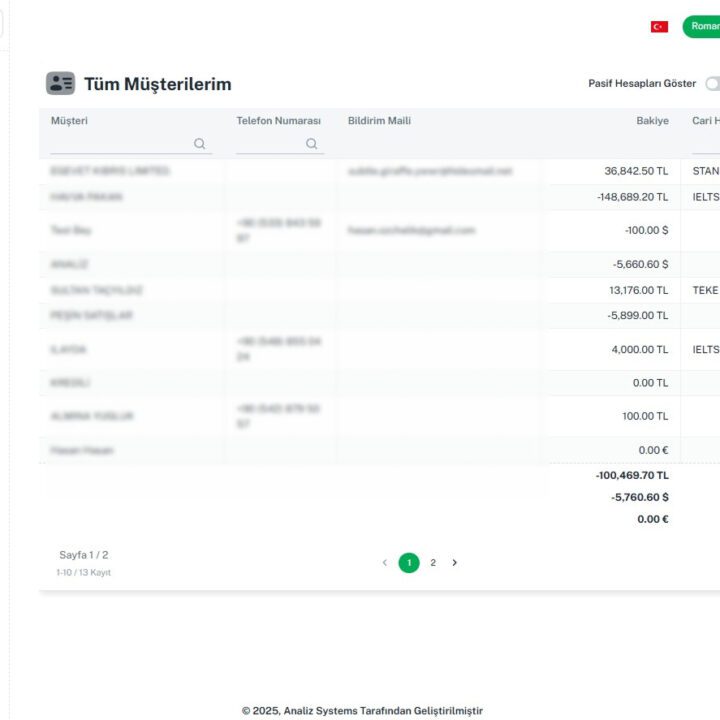Click the Turkish flag language icon

659,27
